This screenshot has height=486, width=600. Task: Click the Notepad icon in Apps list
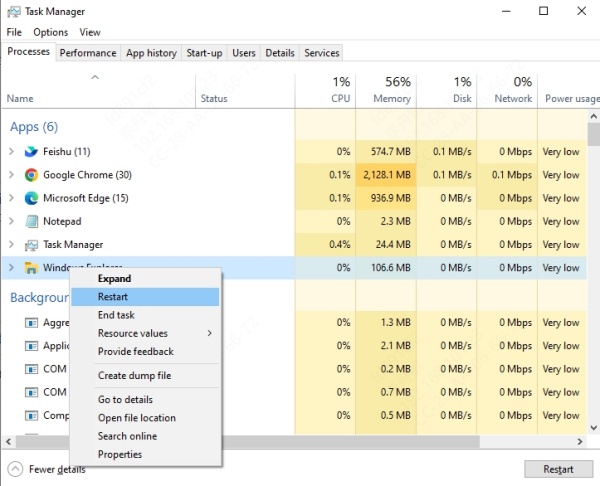tap(31, 222)
